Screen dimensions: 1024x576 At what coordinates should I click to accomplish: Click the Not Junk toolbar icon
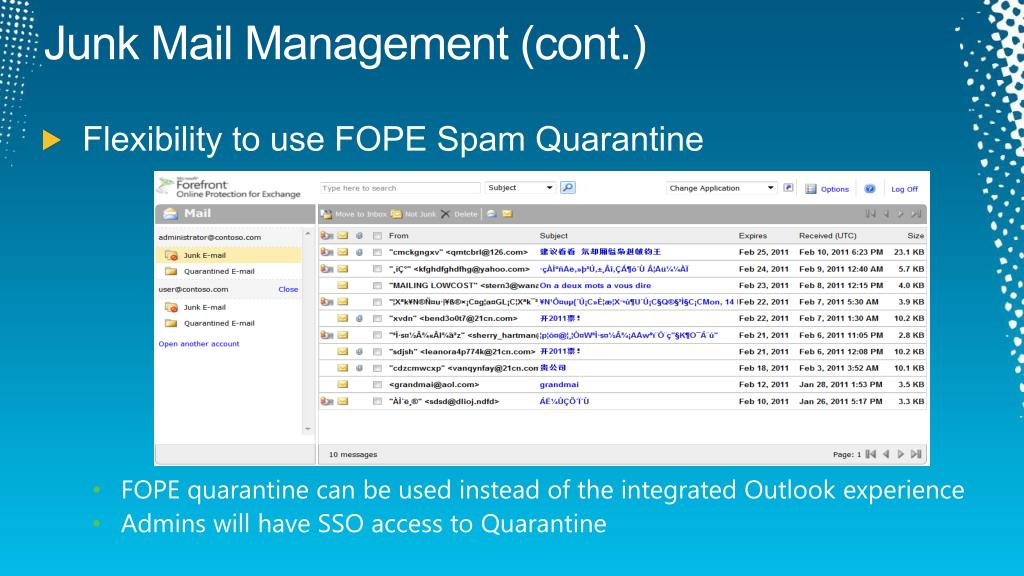396,214
